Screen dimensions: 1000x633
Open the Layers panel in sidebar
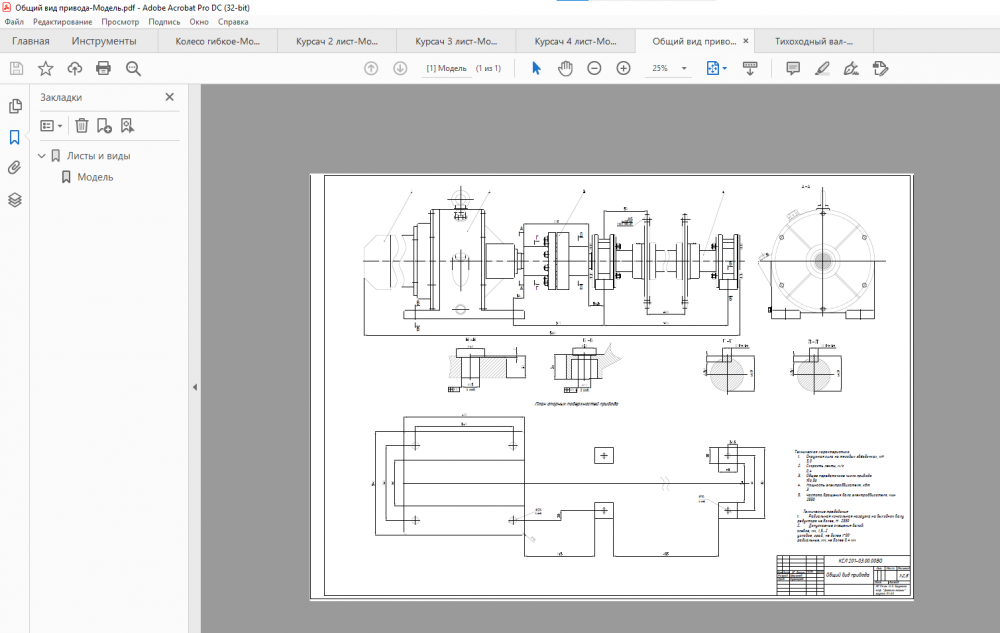point(14,199)
